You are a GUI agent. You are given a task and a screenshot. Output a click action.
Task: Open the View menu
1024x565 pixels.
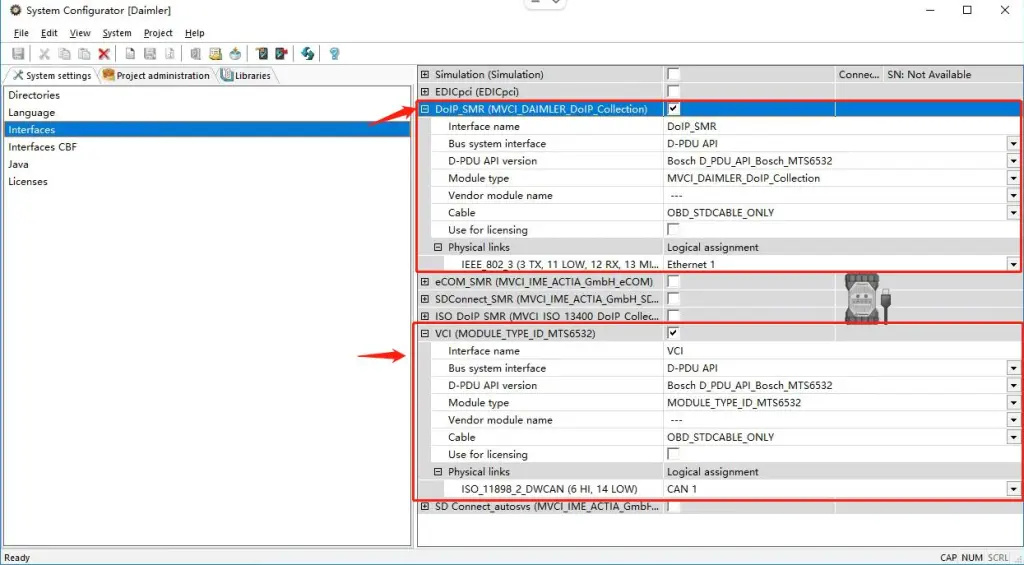point(80,33)
